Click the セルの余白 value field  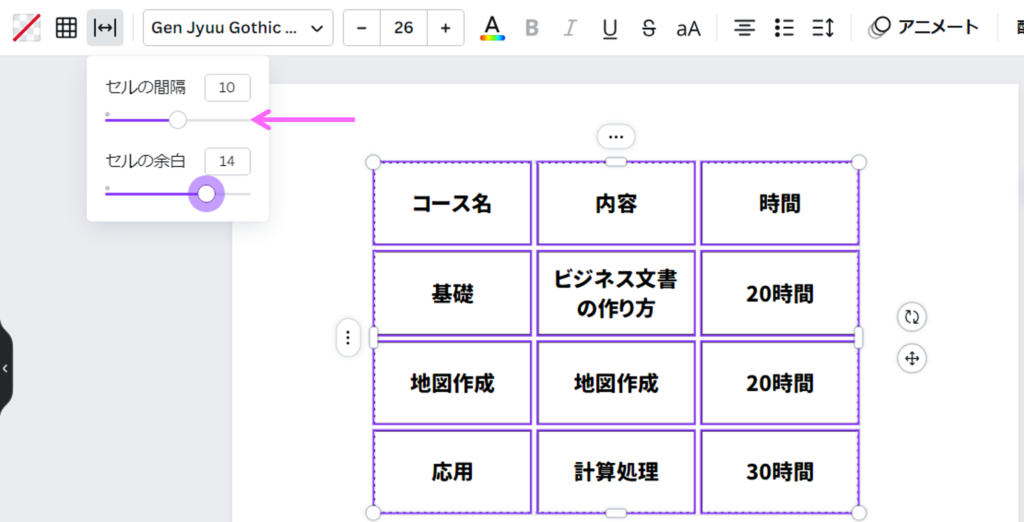(x=227, y=161)
